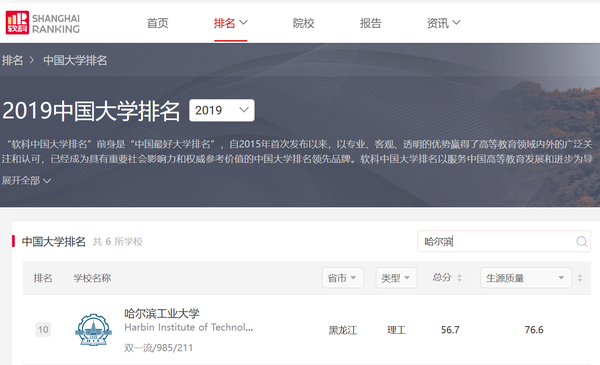
Task: Click the Harbin Institute of Technology emblem
Action: click(x=93, y=329)
